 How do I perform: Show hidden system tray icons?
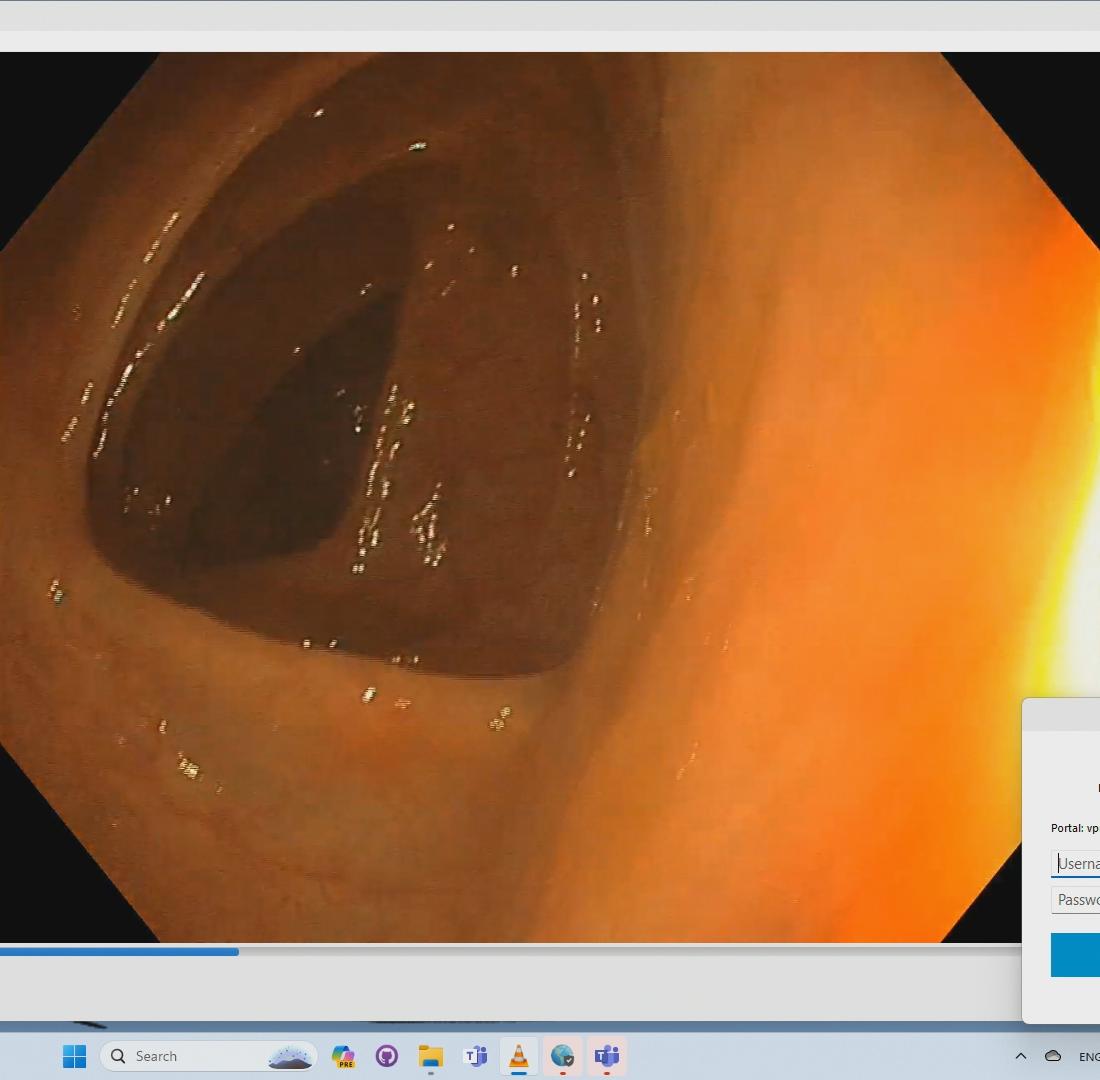[x=1021, y=1056]
